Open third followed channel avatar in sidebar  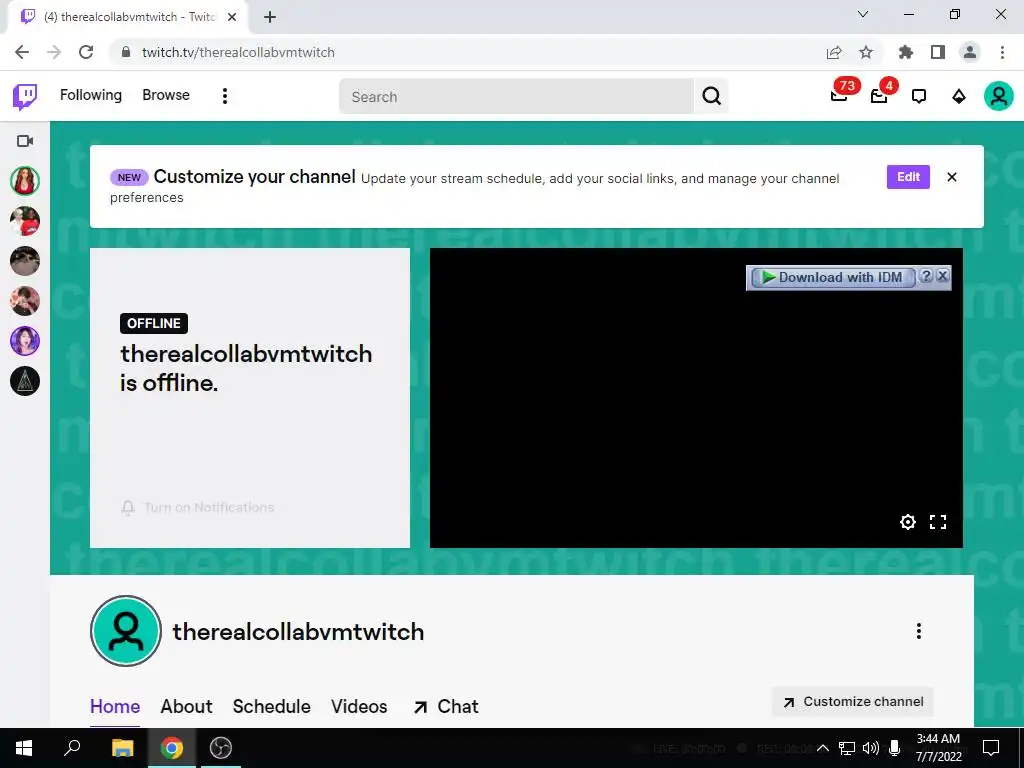coord(25,261)
